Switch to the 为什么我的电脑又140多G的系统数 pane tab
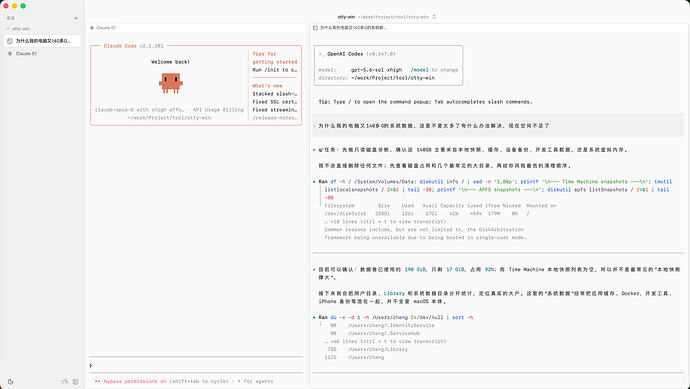This screenshot has height=389, width=690. pyautogui.click(x=349, y=28)
